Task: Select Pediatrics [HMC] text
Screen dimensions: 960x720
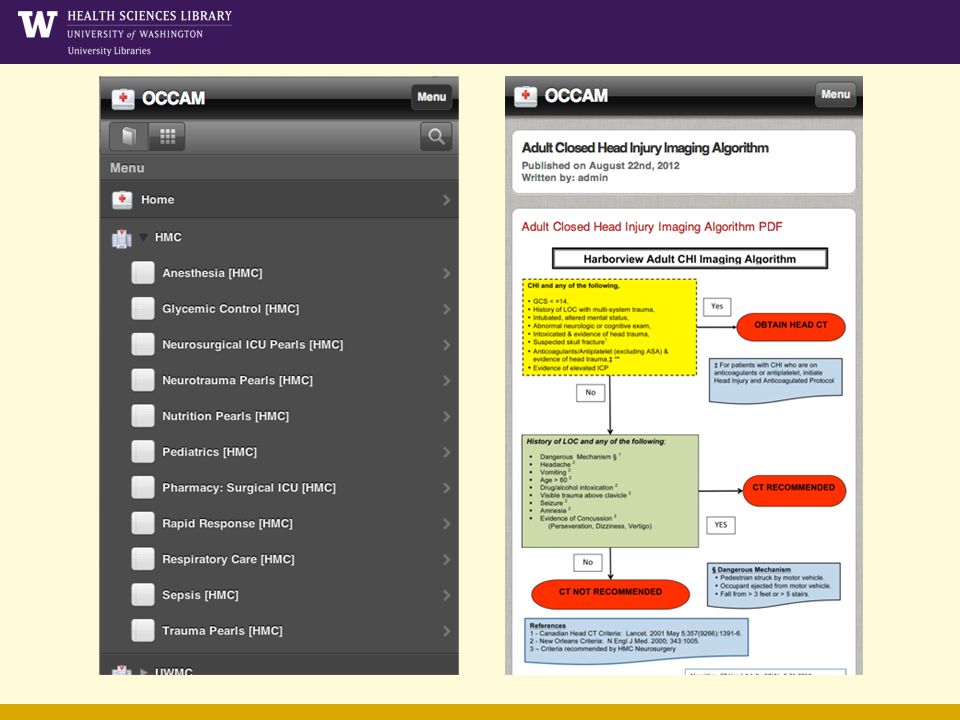Action: point(209,452)
